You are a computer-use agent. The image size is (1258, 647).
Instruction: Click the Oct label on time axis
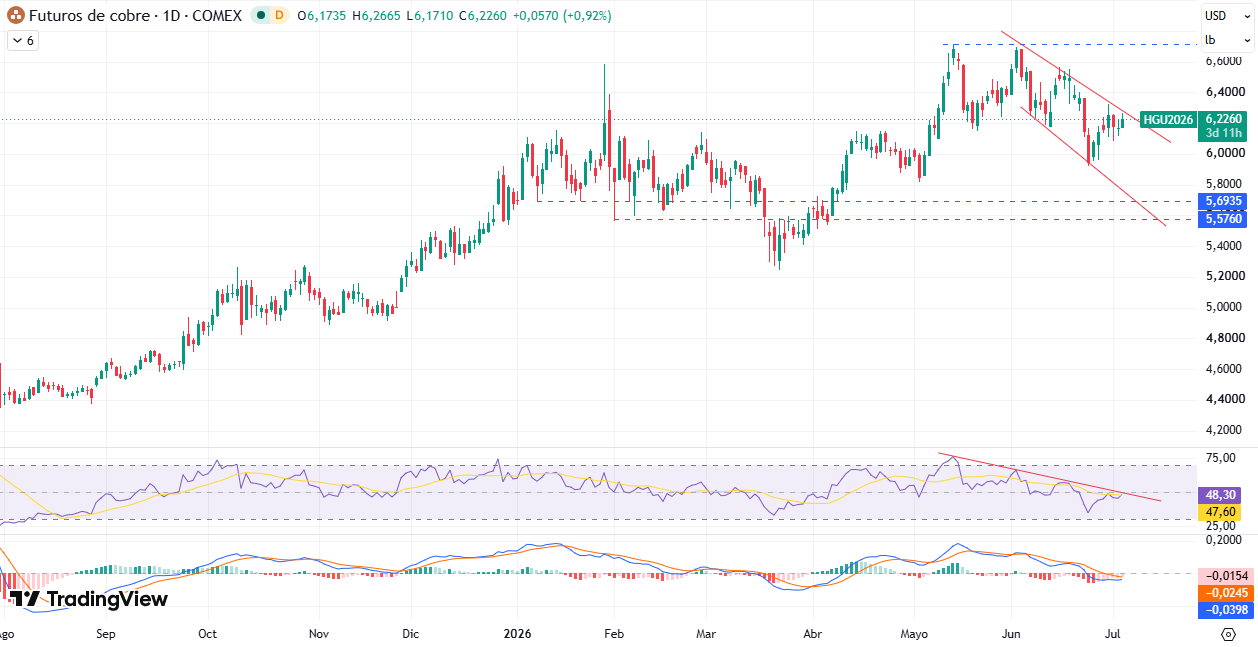(208, 634)
